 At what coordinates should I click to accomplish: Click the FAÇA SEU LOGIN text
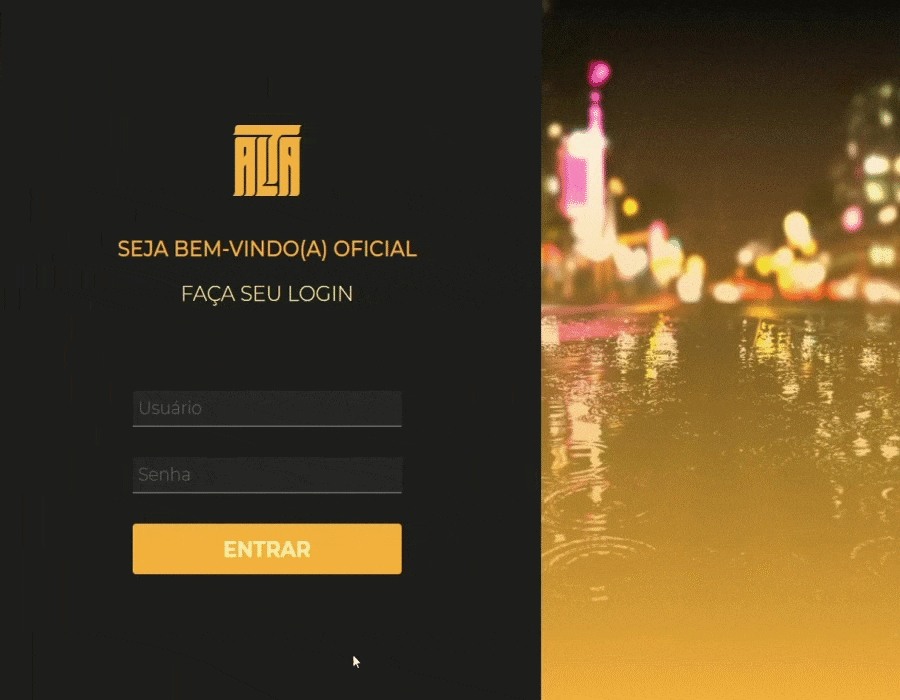pos(267,294)
